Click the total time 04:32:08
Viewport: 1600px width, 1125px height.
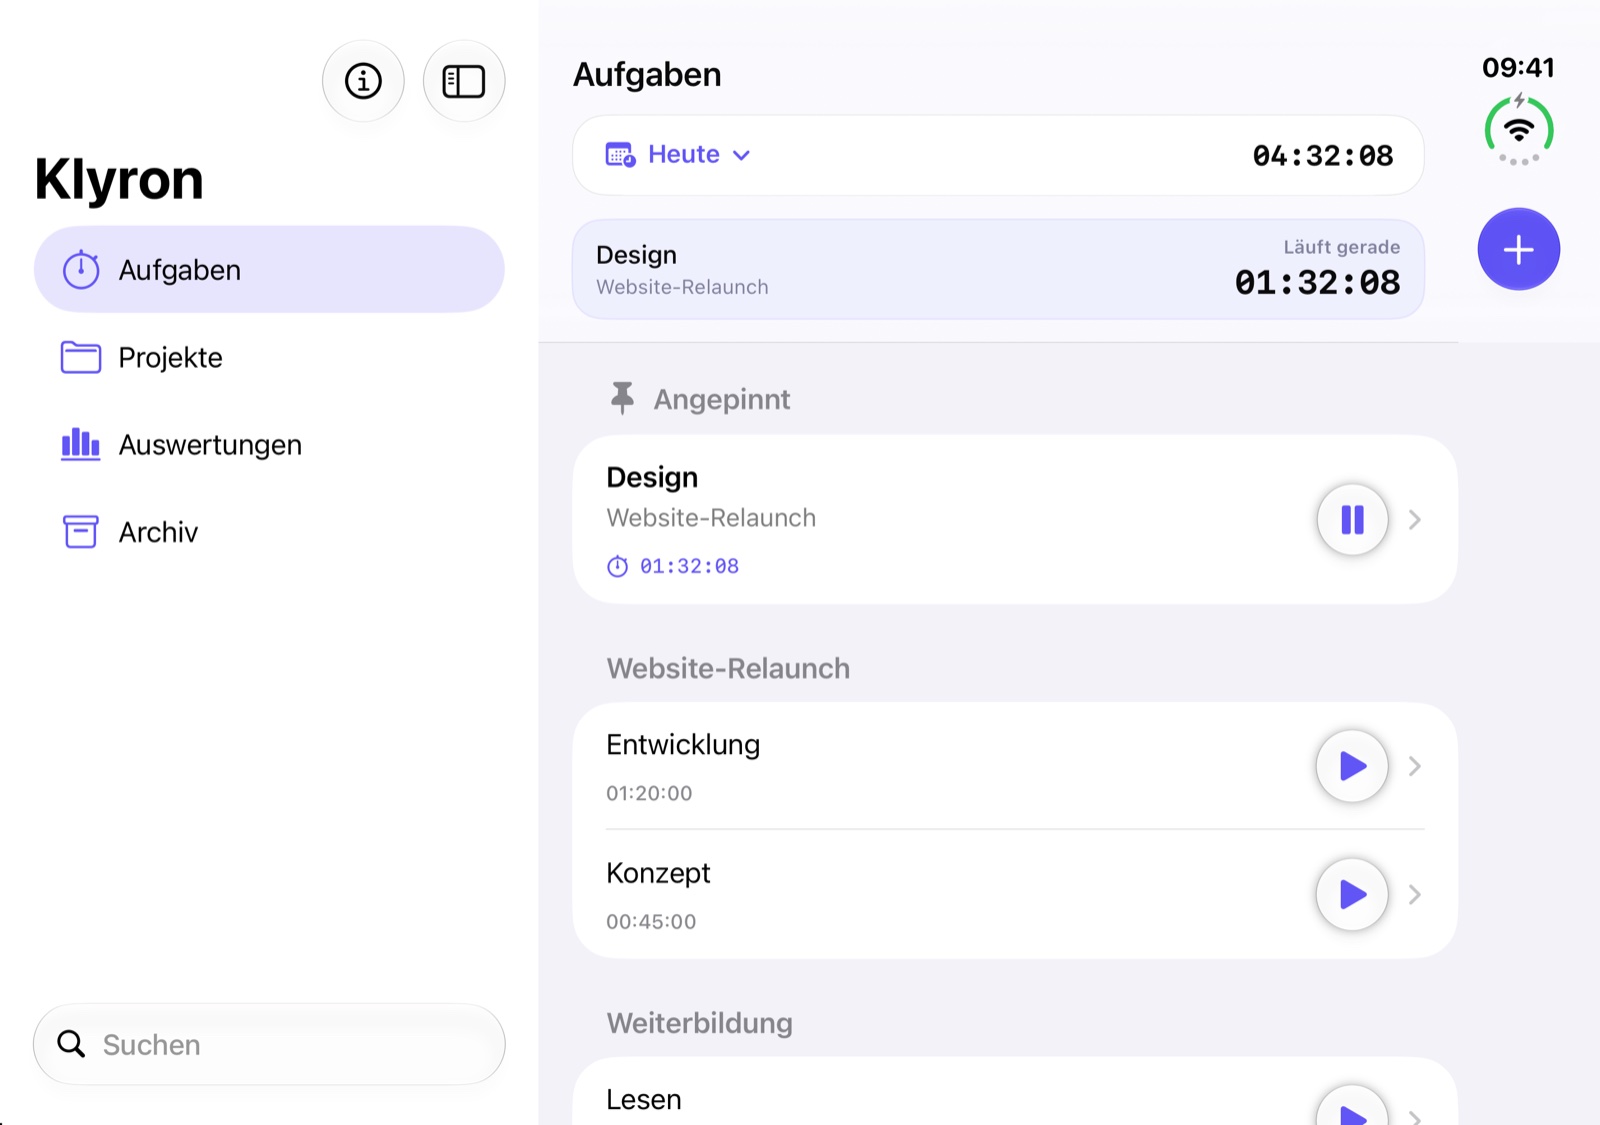(x=1322, y=156)
